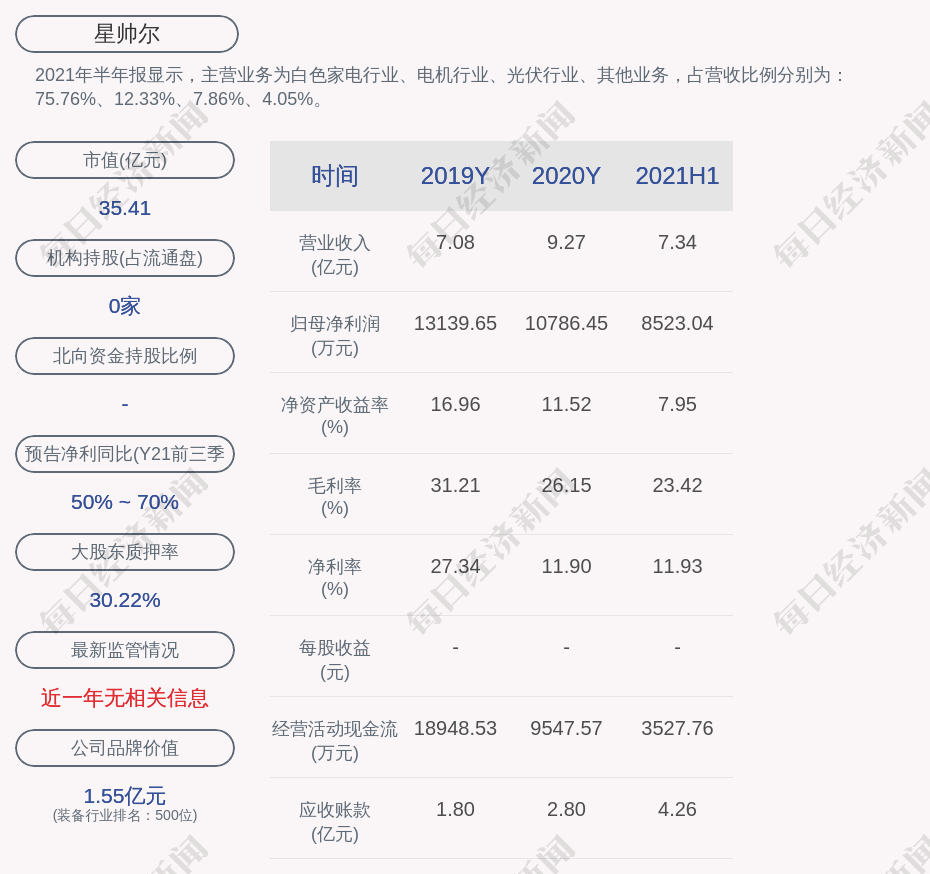This screenshot has height=874, width=930.
Task: Click the 2019Y column header
Action: click(x=456, y=176)
